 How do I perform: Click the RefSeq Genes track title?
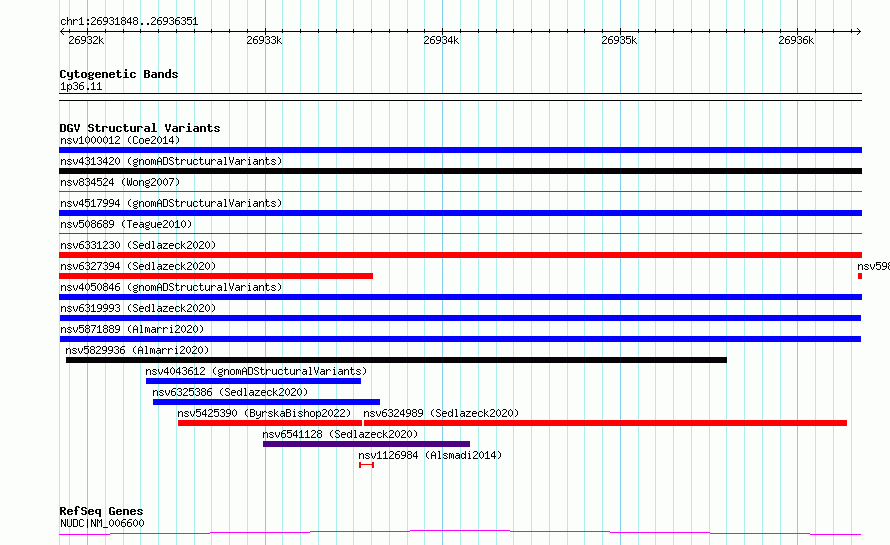coord(101,511)
